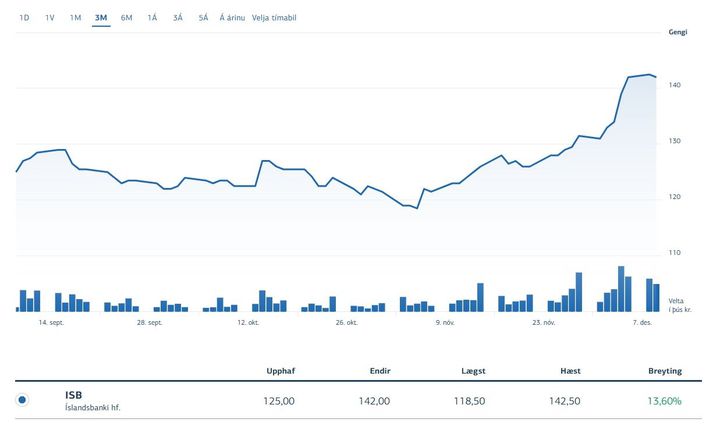Open 'Velja tímabil' custom period picker
Image resolution: width=713 pixels, height=426 pixels.
[x=274, y=18]
